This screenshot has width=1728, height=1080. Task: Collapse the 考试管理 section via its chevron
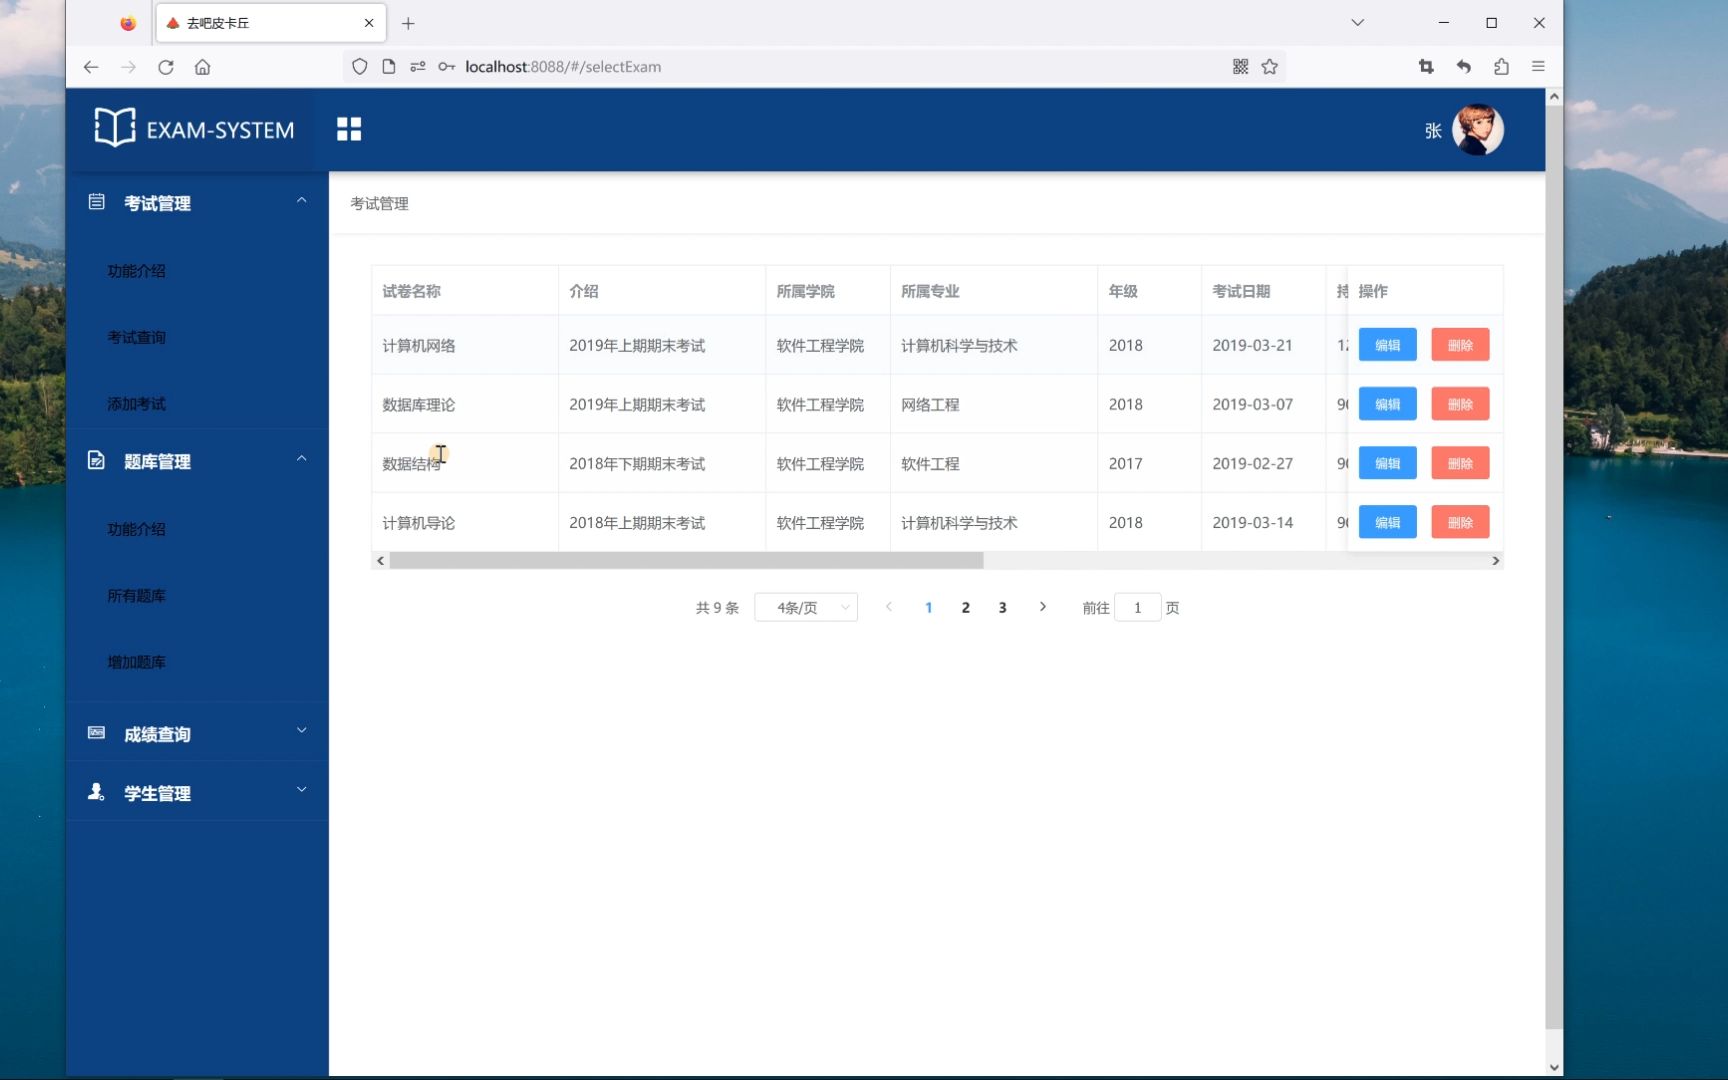tap(302, 201)
